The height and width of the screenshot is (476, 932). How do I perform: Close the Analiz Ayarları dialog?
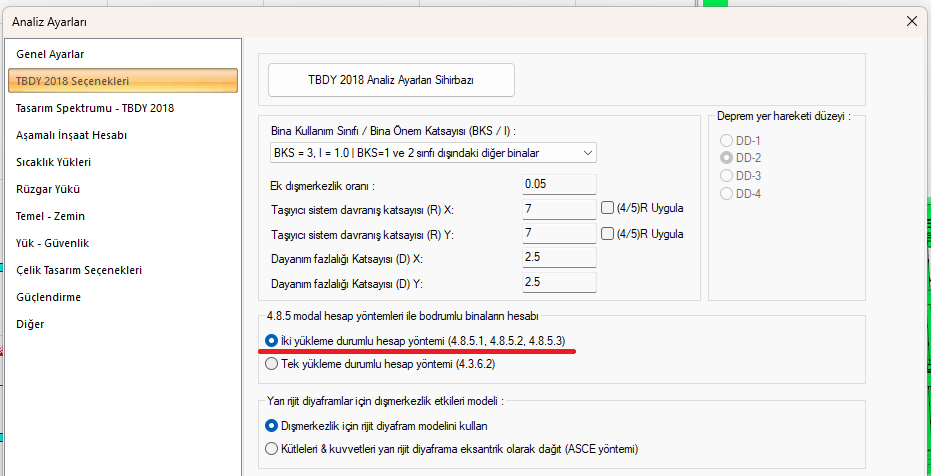(x=911, y=20)
